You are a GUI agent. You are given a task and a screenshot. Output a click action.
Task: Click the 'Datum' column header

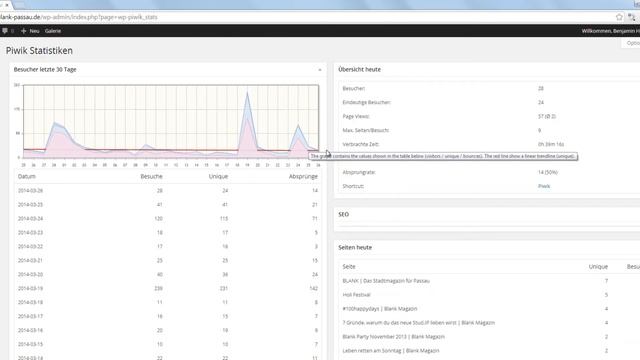pos(27,176)
